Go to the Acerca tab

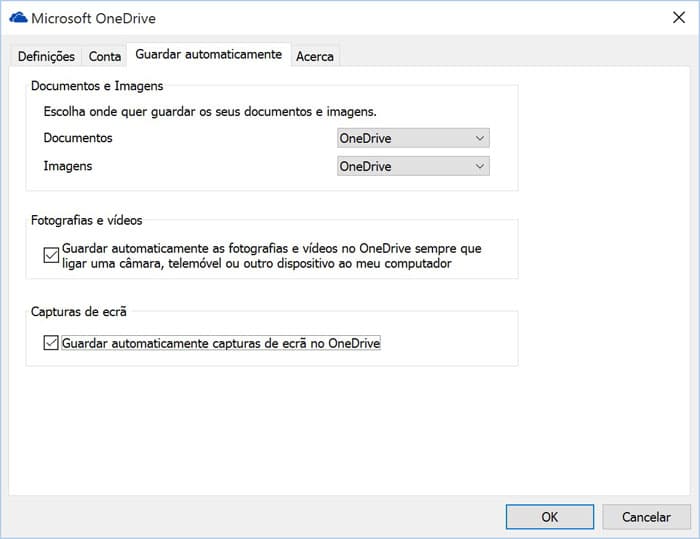point(315,56)
